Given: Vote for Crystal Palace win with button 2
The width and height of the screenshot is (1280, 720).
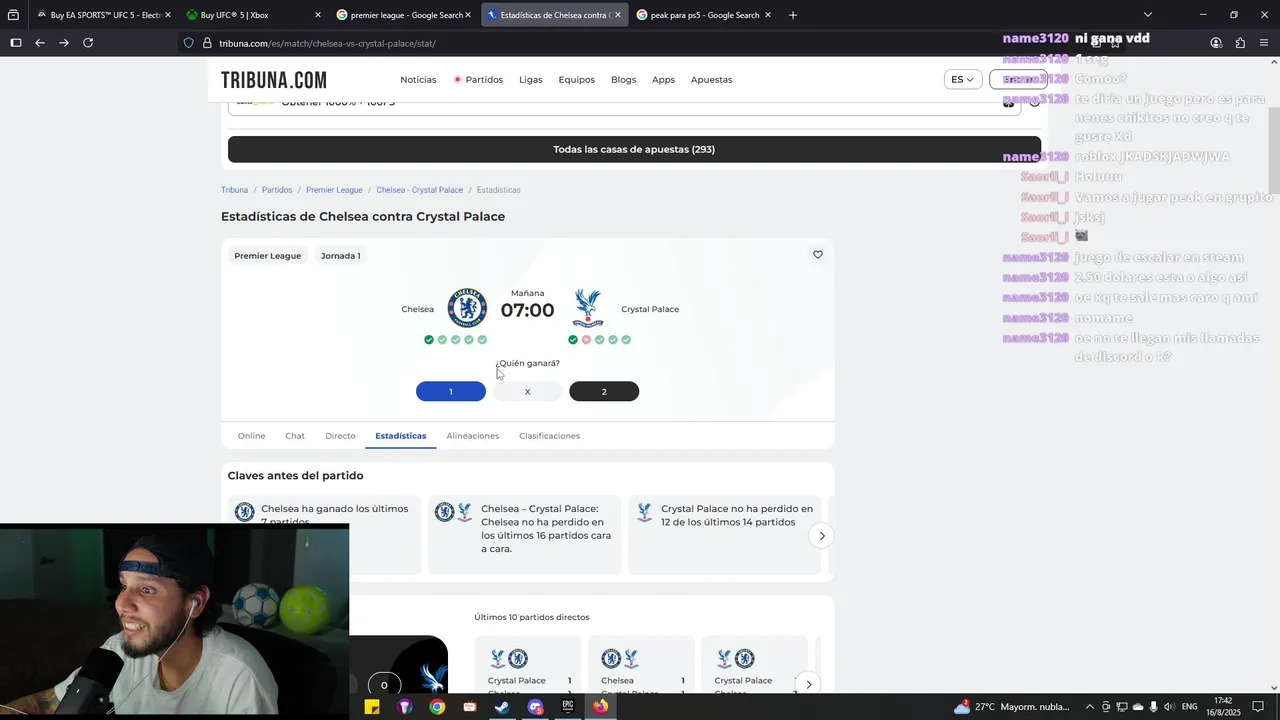Looking at the screenshot, I should tap(604, 392).
